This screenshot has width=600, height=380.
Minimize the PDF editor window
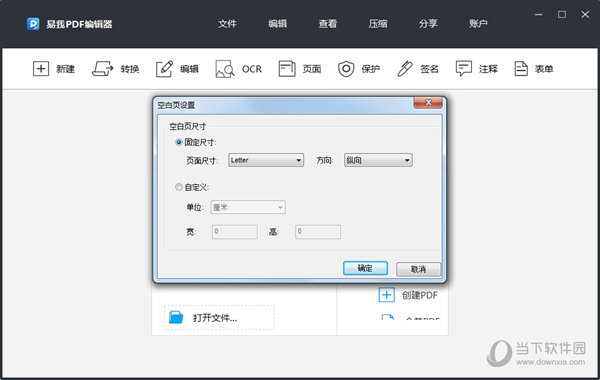coord(539,15)
